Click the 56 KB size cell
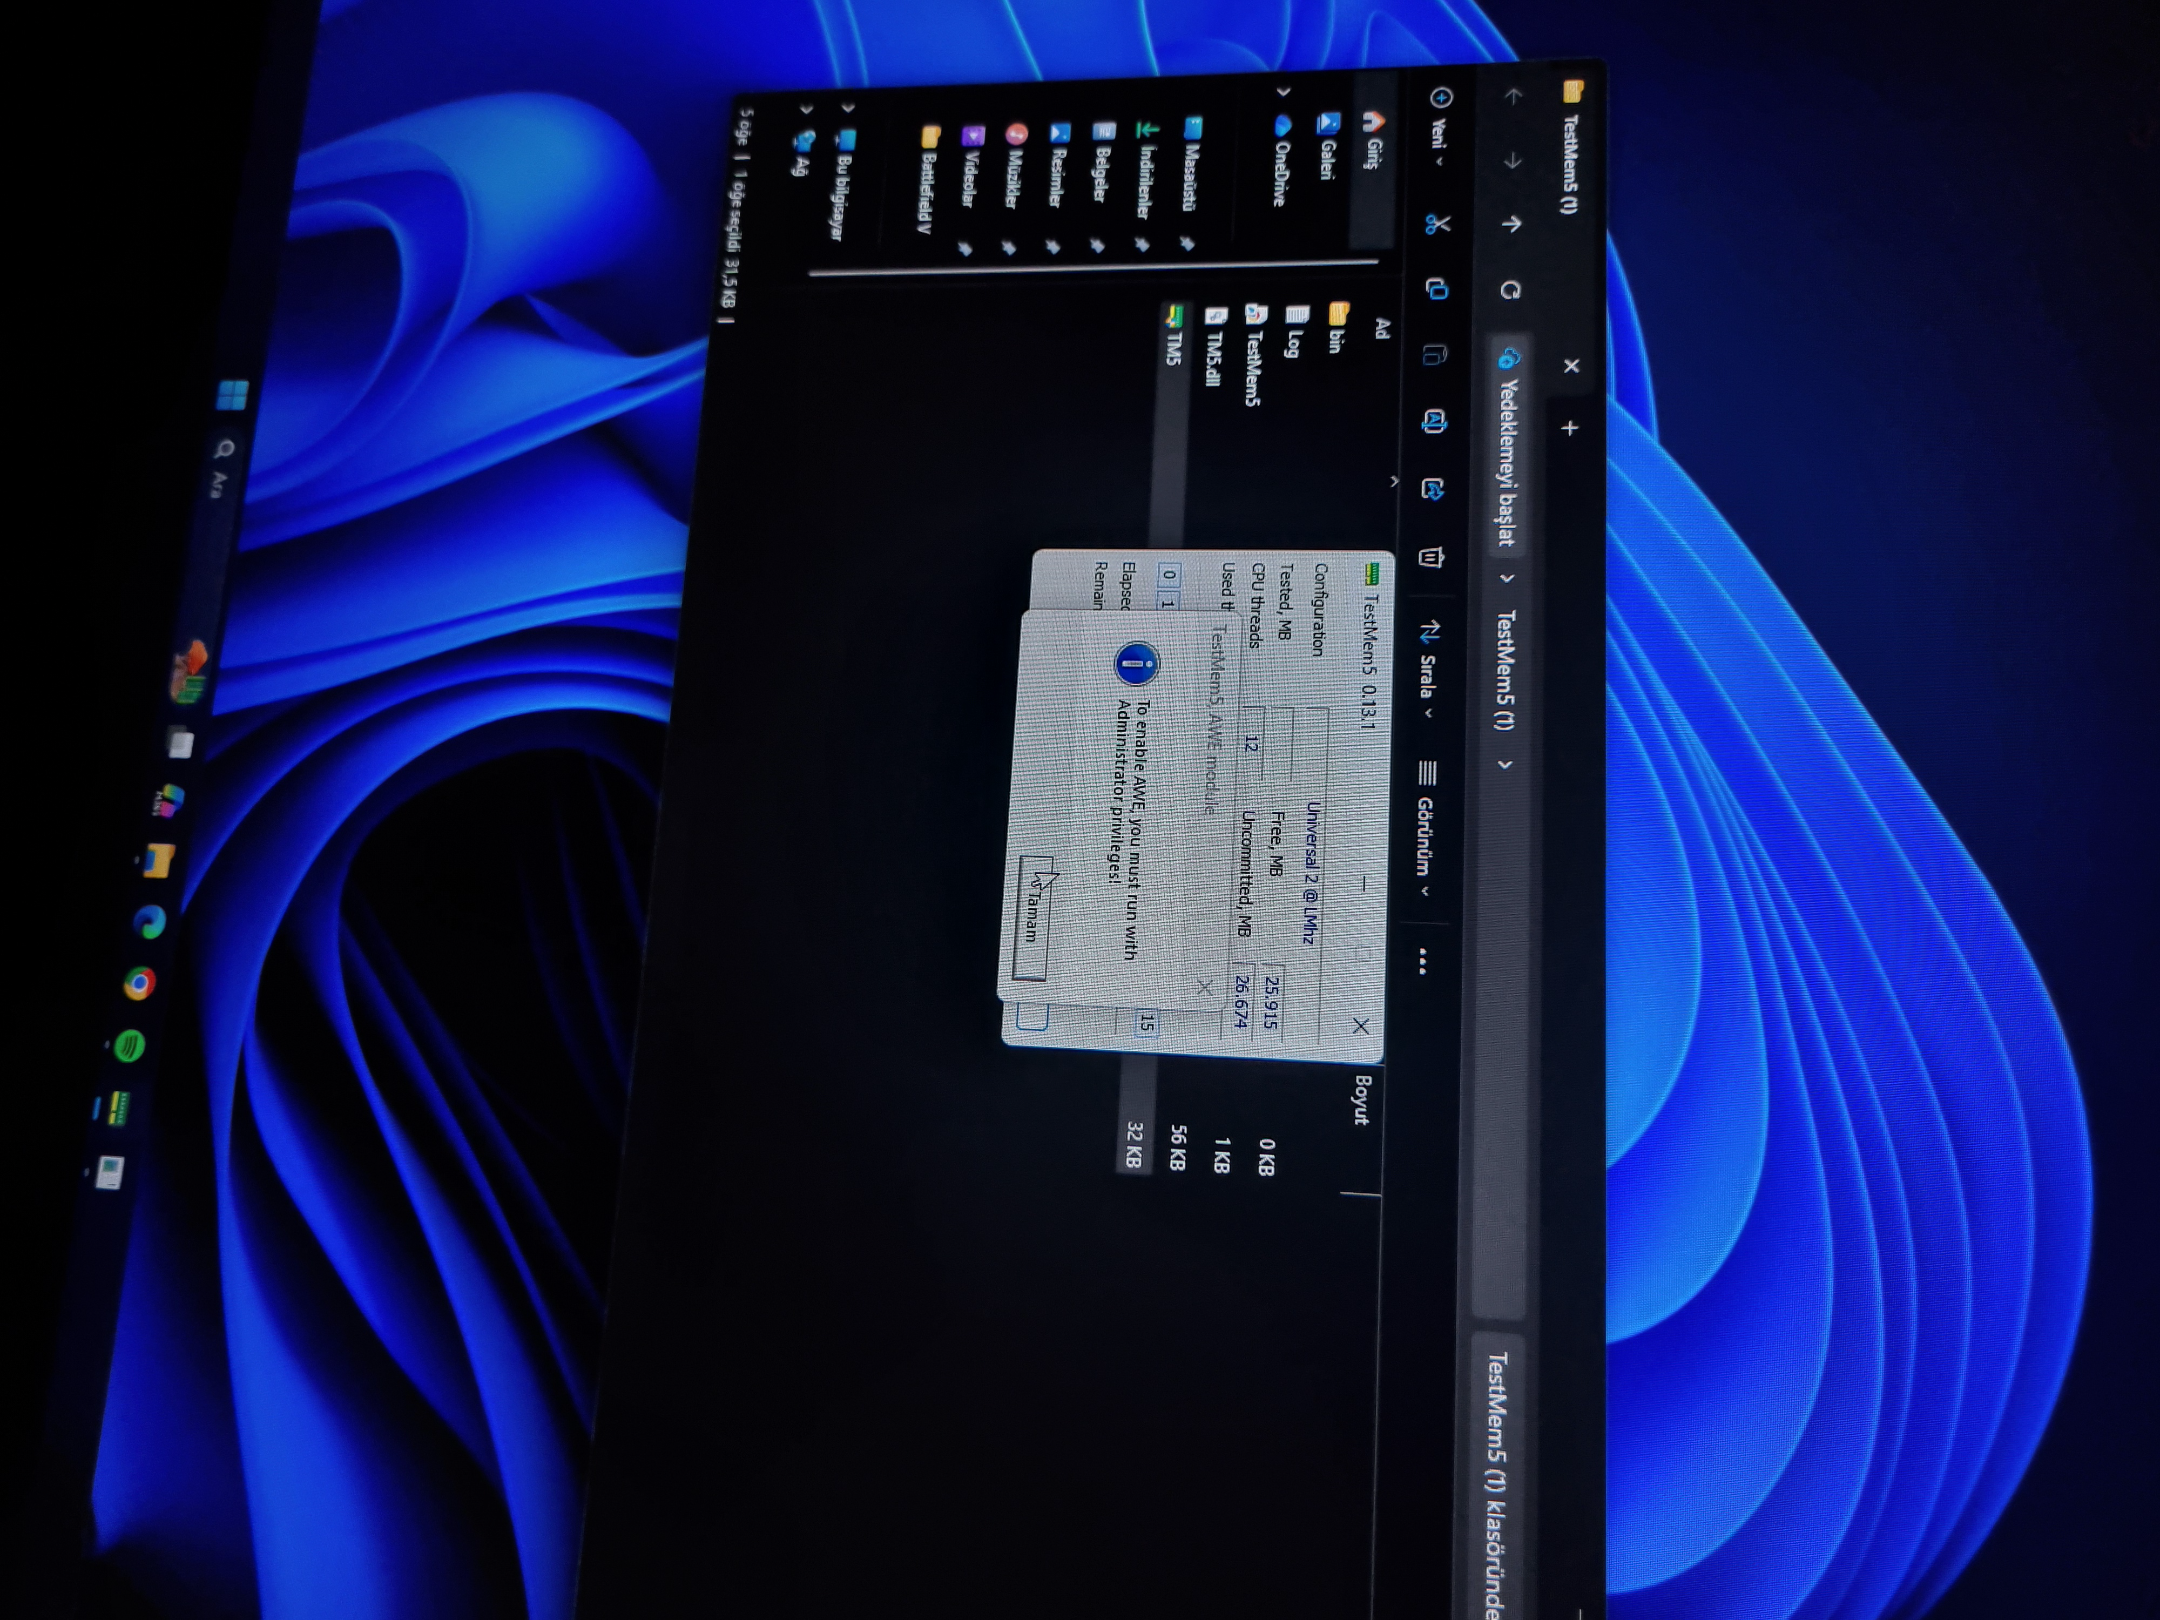This screenshot has width=2160, height=1620. [x=1178, y=1148]
